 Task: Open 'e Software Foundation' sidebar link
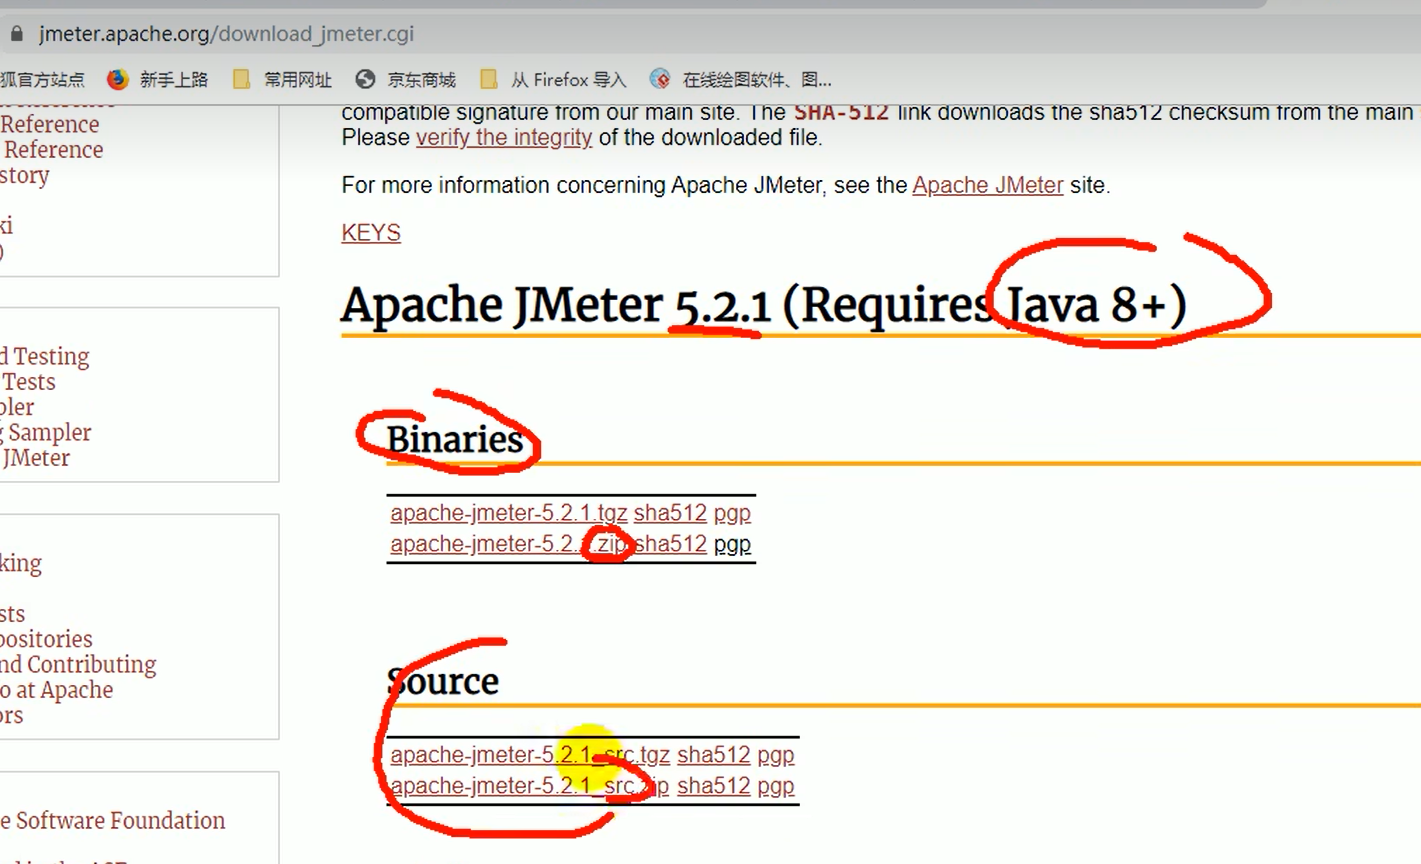tap(112, 821)
